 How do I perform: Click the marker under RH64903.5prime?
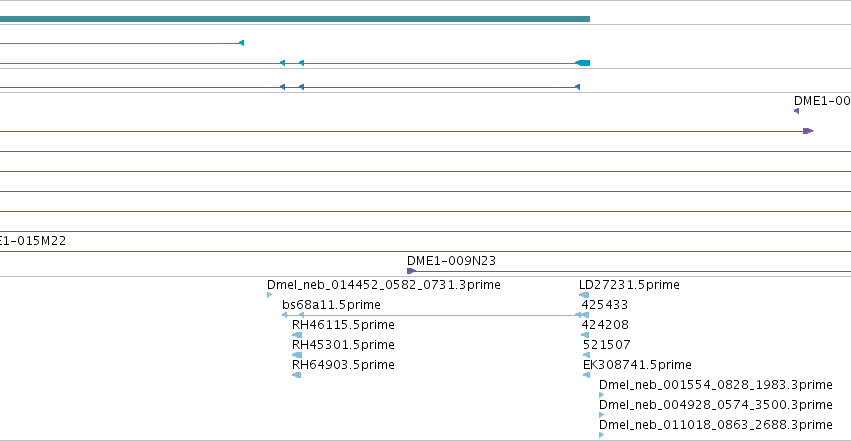[297, 375]
